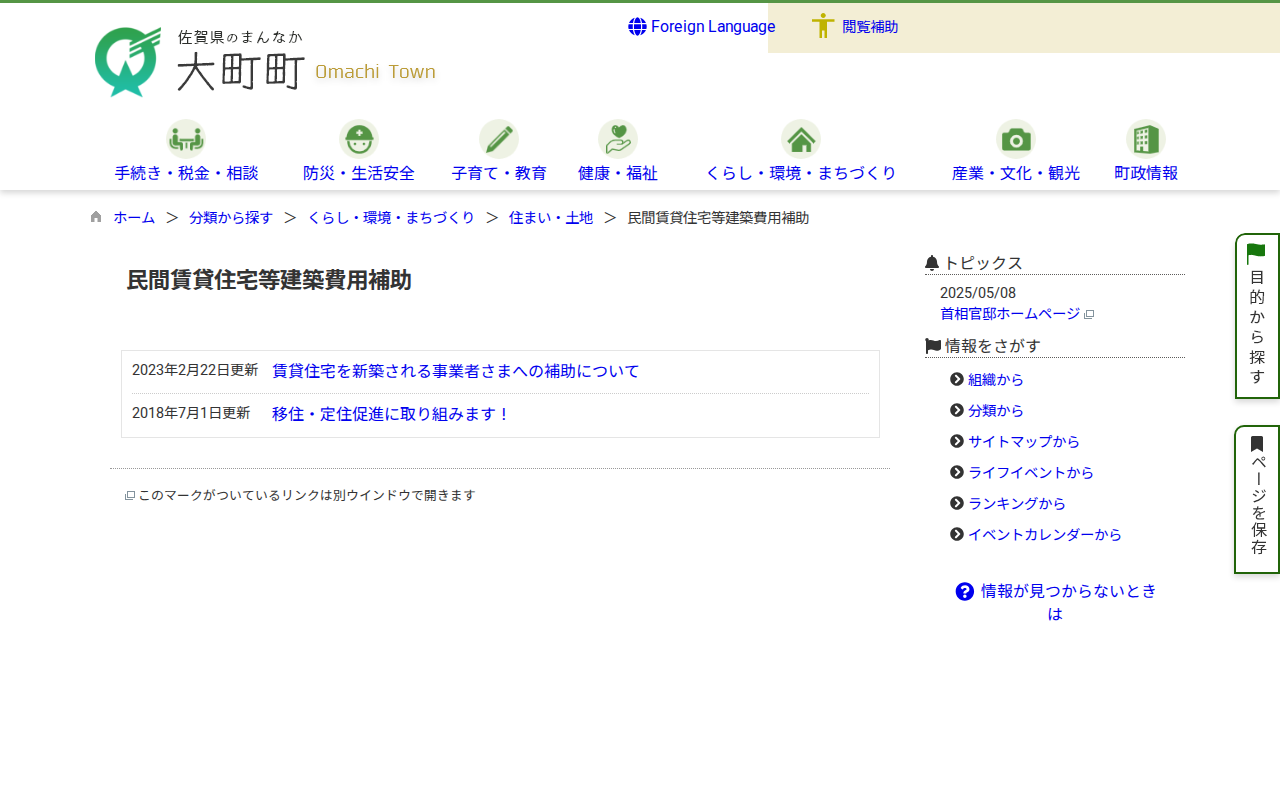Click the Omachi Town logo emblem

128,62
